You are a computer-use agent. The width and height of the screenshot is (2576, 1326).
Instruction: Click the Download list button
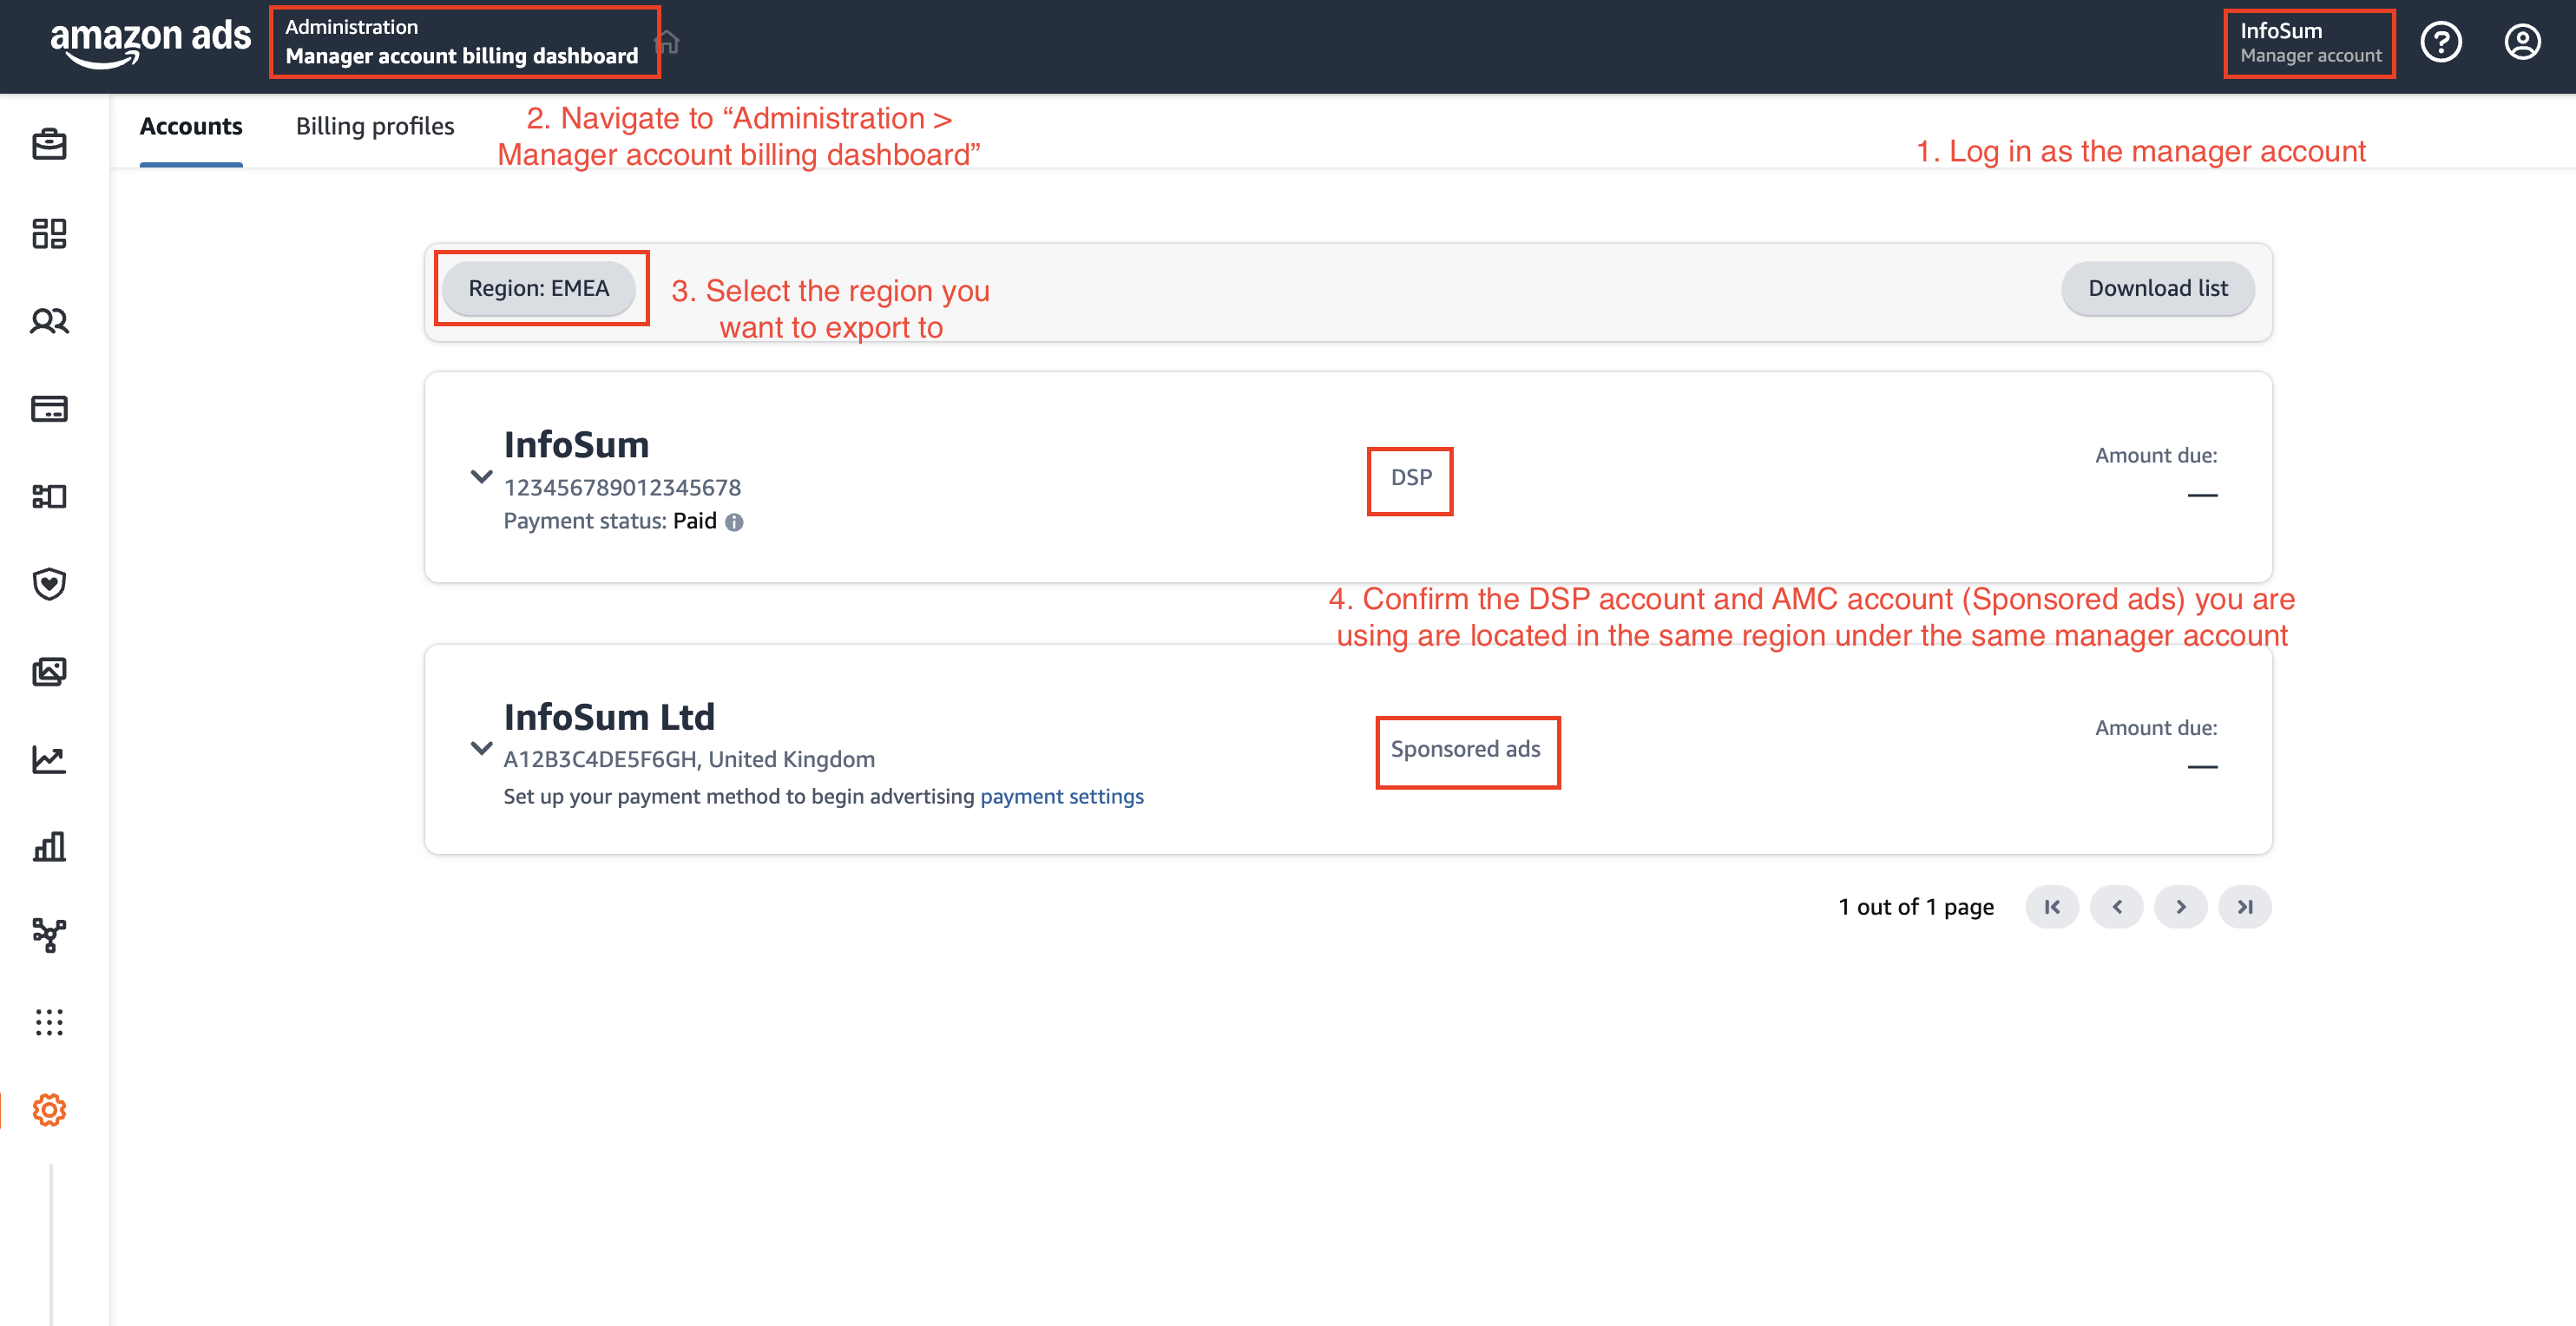(x=2158, y=288)
